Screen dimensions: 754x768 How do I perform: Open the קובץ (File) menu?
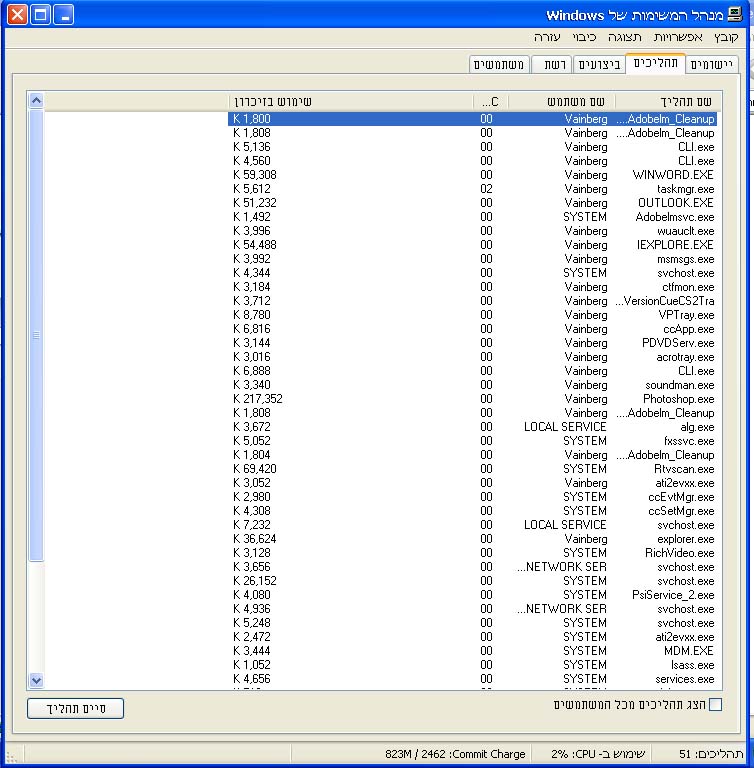(726, 37)
